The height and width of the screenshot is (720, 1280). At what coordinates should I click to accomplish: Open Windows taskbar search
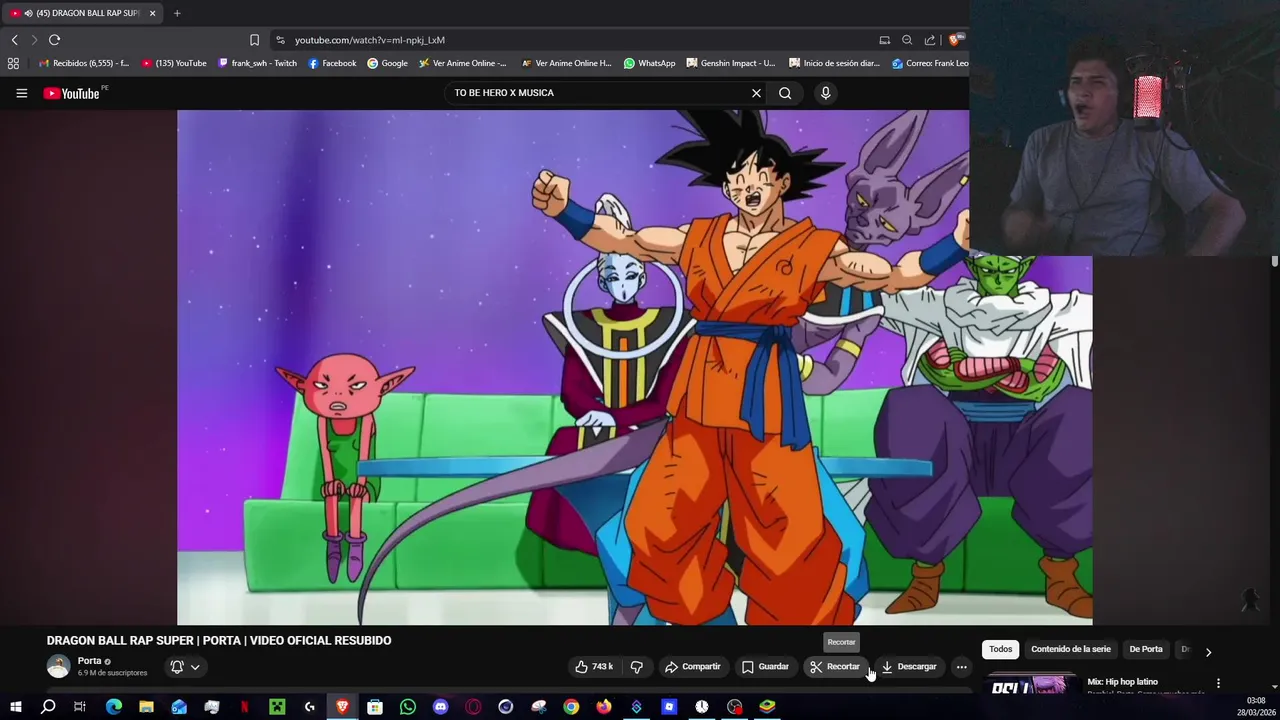pos(48,707)
